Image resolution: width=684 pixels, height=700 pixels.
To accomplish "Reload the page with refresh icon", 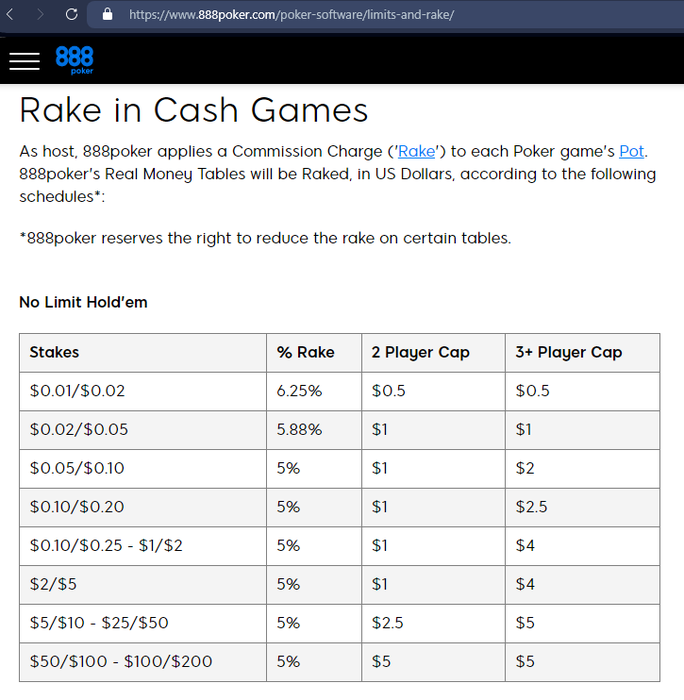I will [72, 15].
